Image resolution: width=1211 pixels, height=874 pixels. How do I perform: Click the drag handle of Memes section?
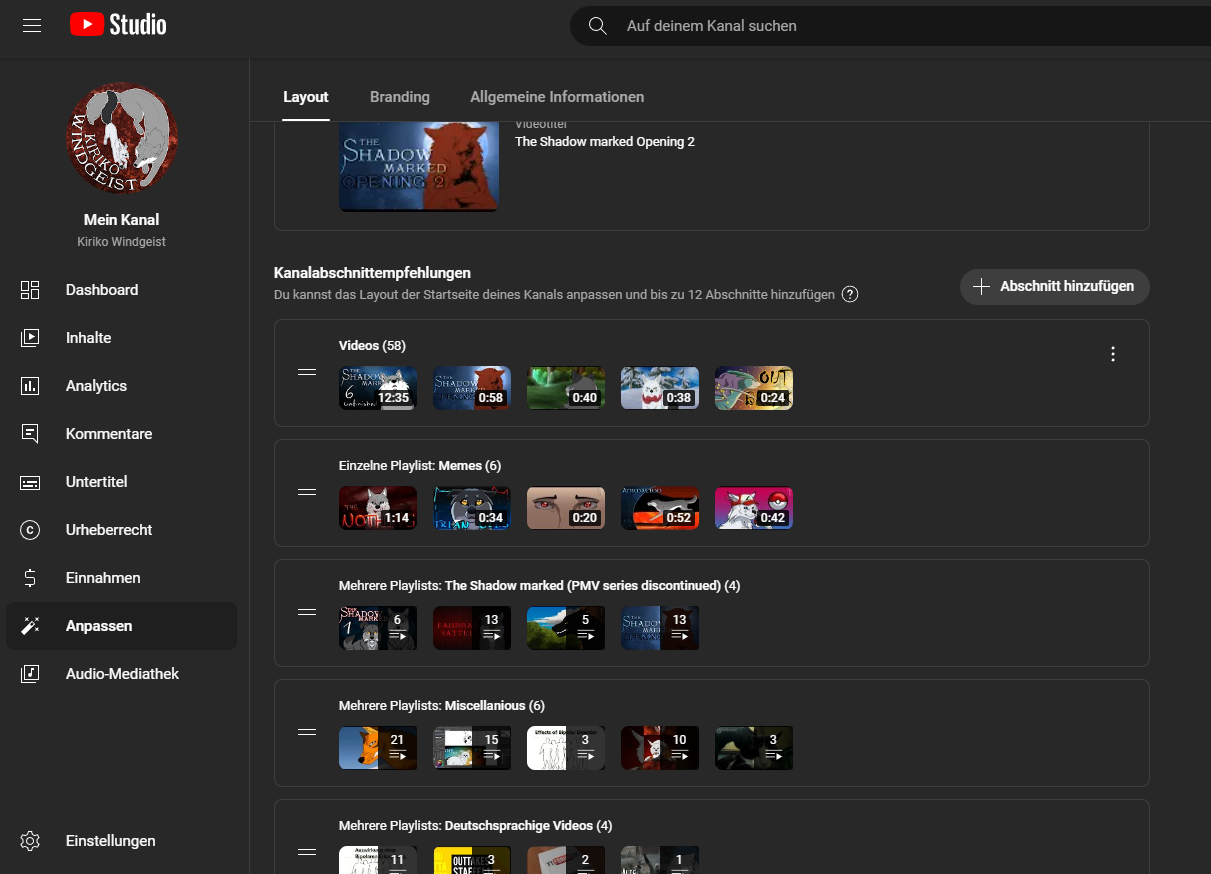307,492
